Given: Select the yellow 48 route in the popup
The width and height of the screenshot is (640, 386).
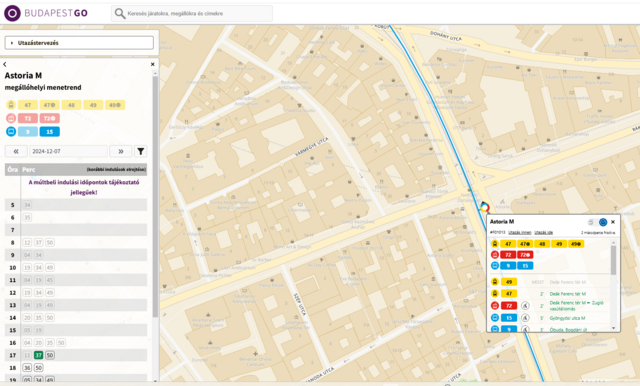Looking at the screenshot, I should [542, 244].
